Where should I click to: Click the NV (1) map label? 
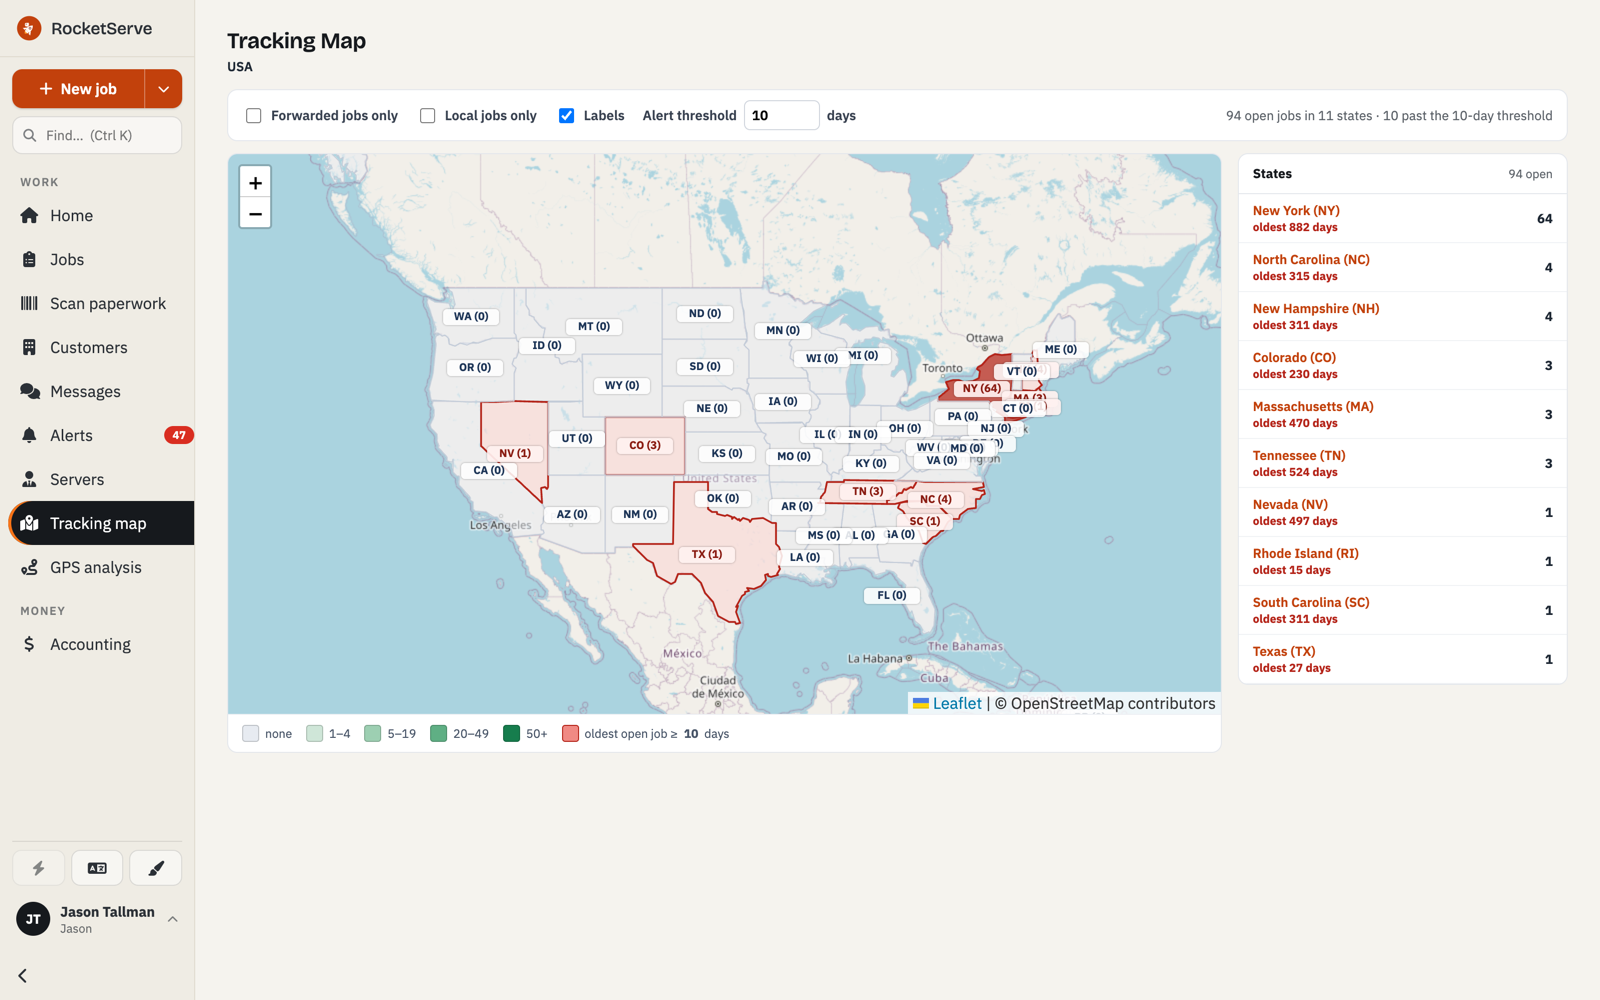[x=515, y=453]
